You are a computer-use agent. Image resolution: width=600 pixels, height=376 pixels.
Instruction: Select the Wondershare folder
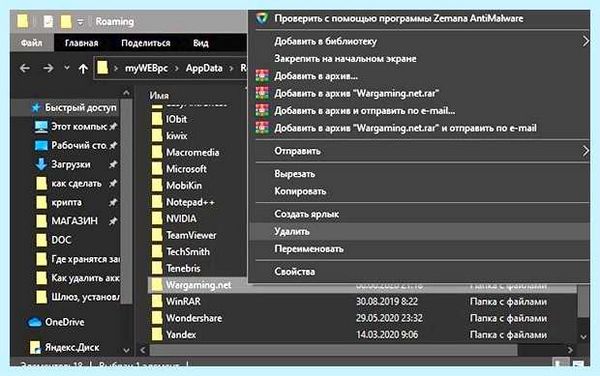pyautogui.click(x=194, y=318)
